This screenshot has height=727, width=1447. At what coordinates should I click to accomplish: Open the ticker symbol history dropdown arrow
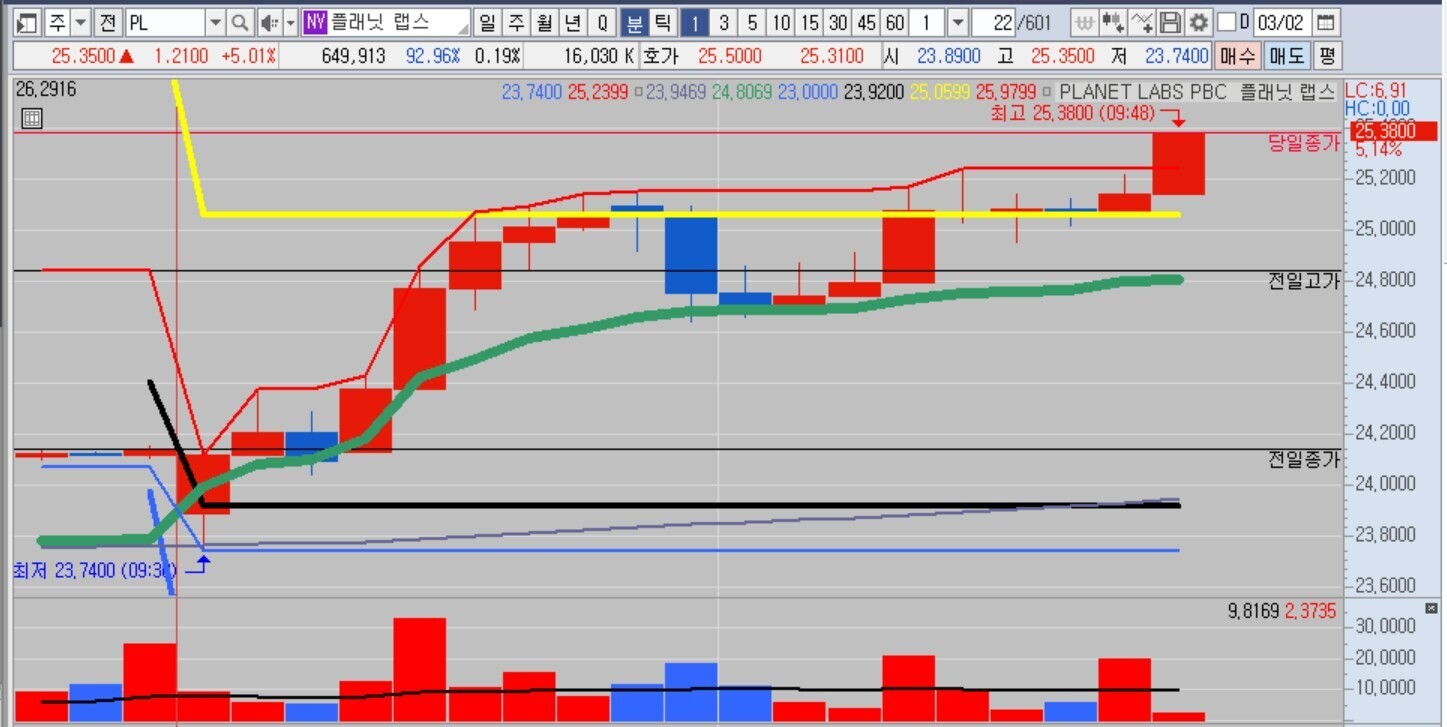coord(215,22)
